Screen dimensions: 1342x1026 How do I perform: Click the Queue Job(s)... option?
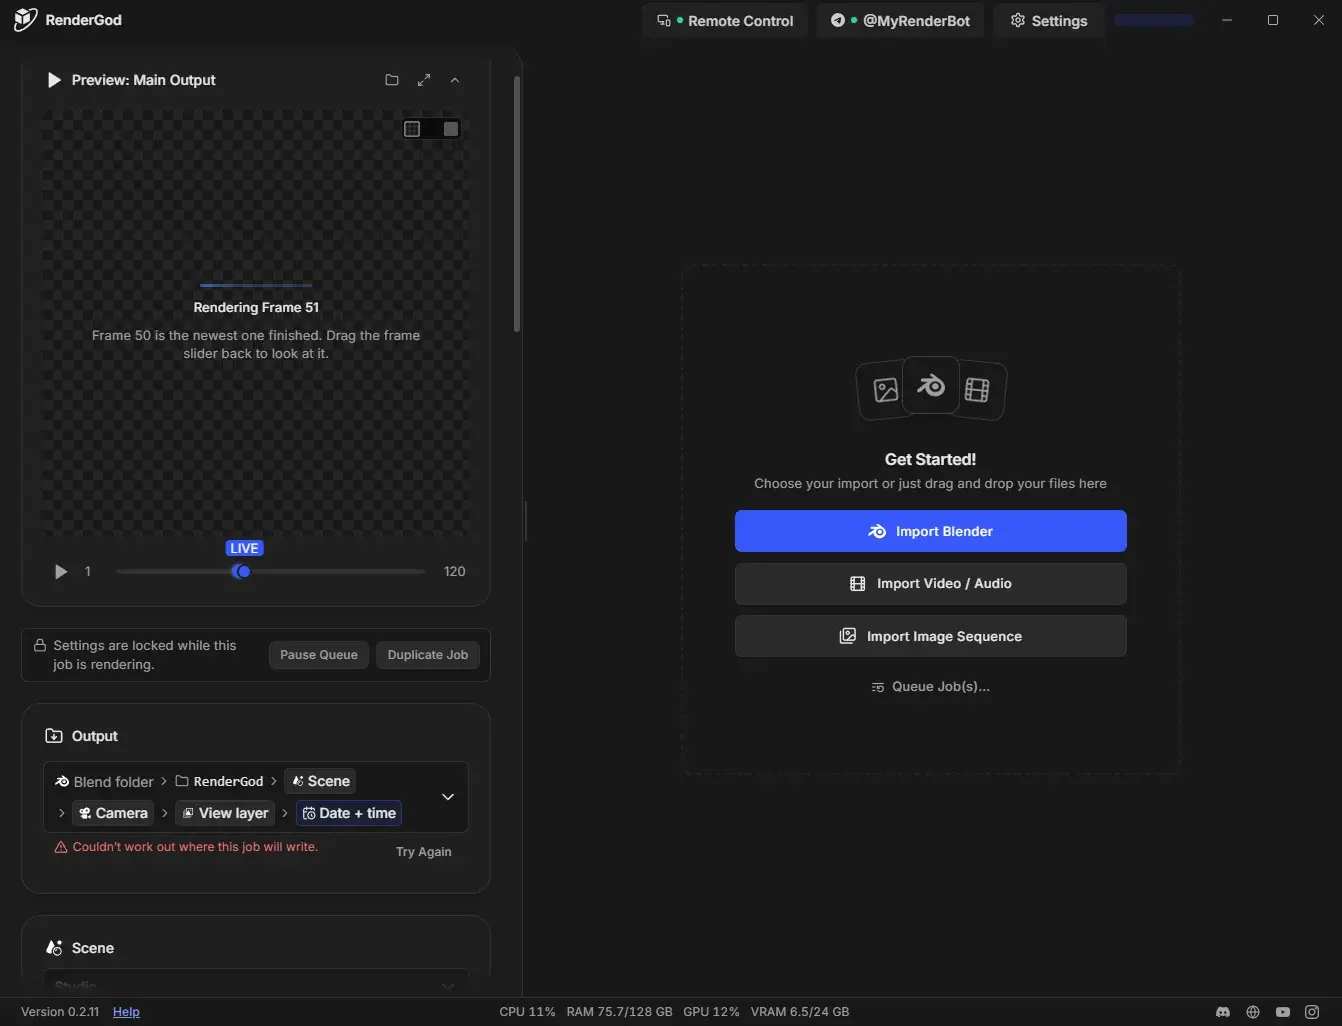[931, 687]
